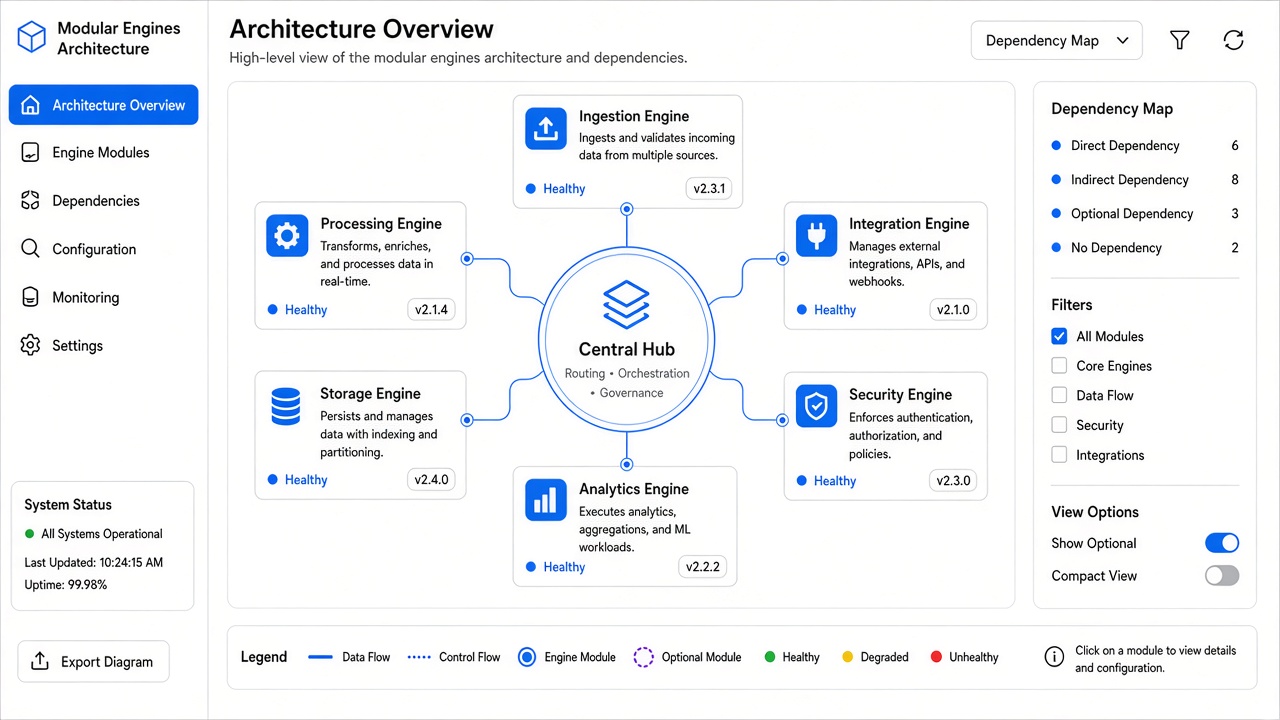Click the Modular Engines cube logo
The image size is (1280, 720).
coord(32,38)
